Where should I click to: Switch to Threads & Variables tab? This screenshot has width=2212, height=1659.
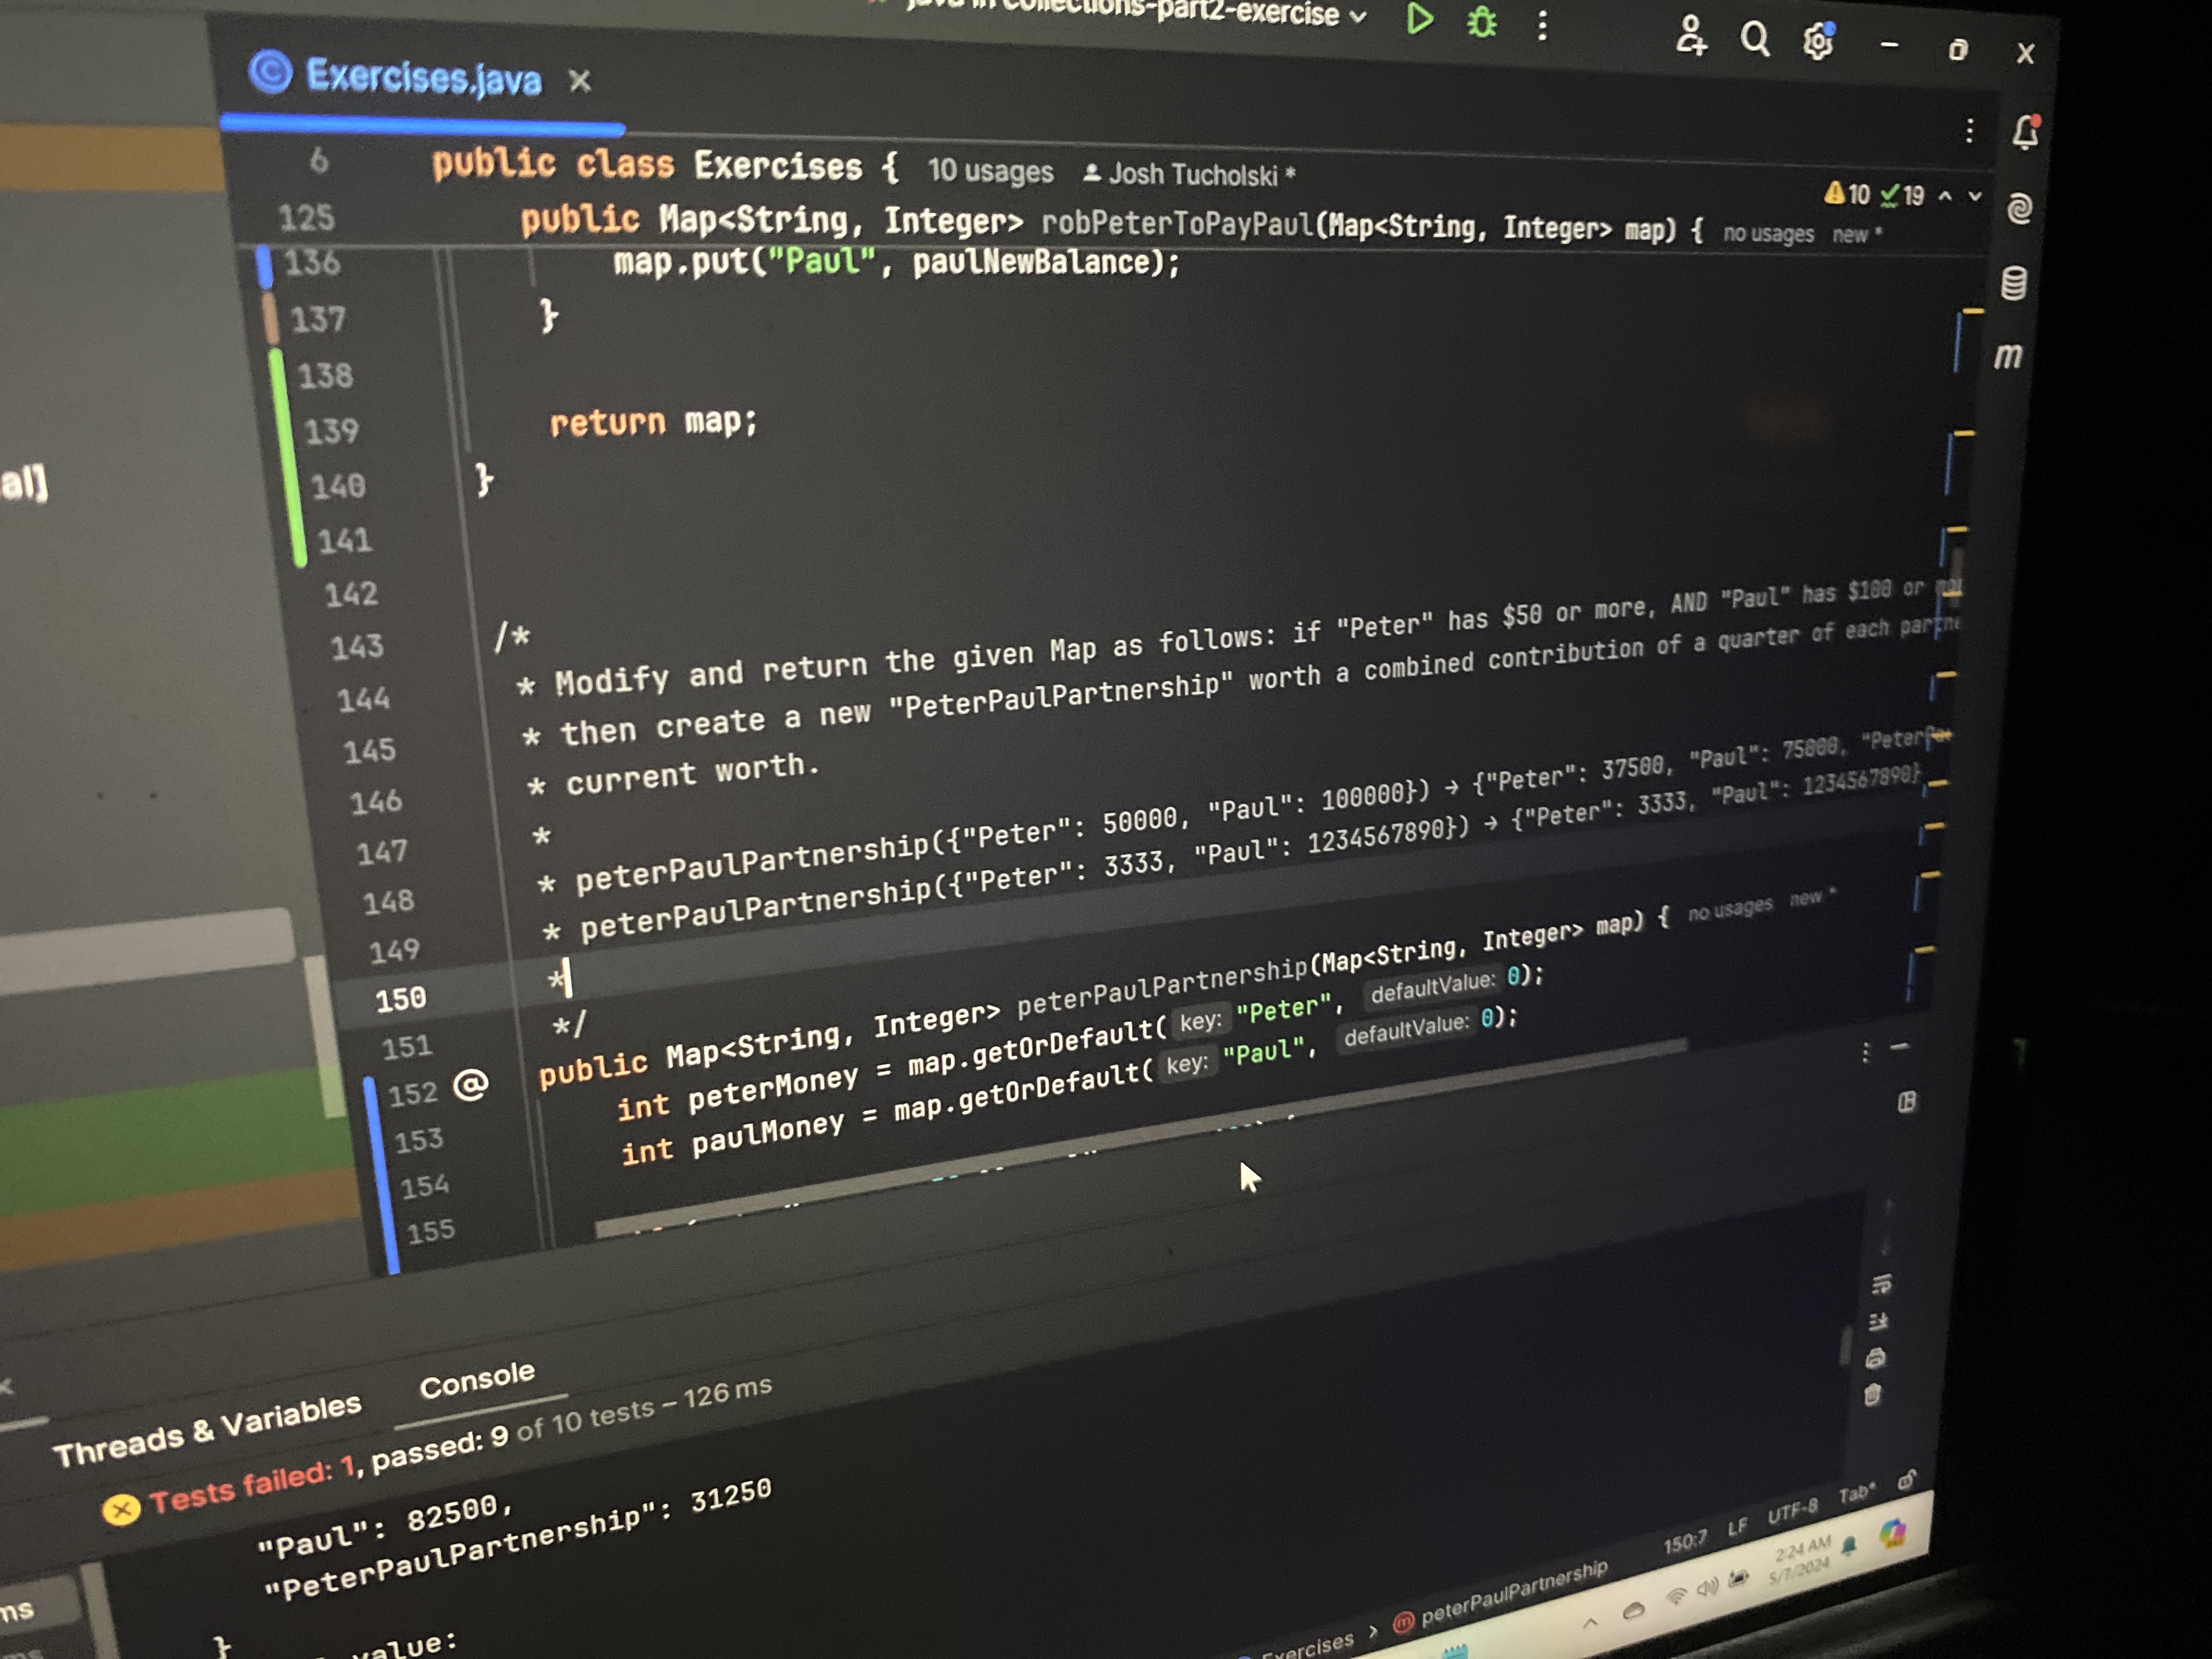click(x=207, y=1430)
